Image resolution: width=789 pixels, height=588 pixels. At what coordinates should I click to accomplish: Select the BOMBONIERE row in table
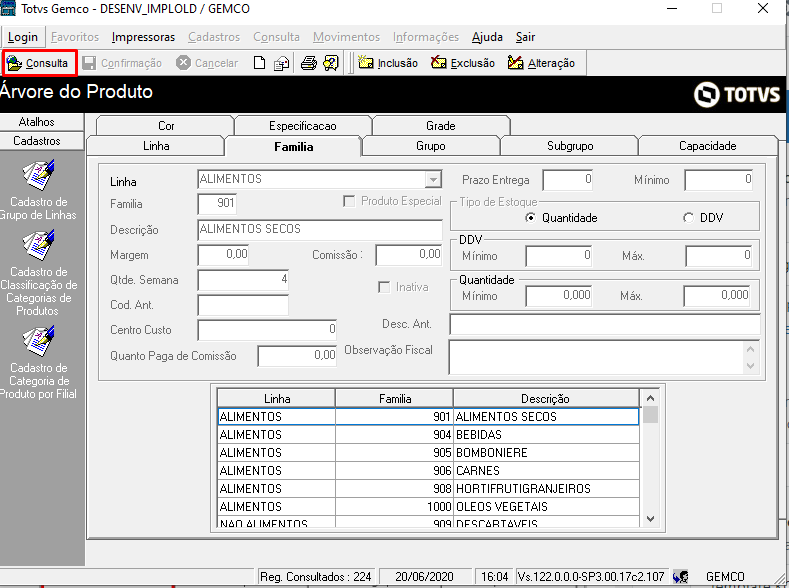point(429,453)
